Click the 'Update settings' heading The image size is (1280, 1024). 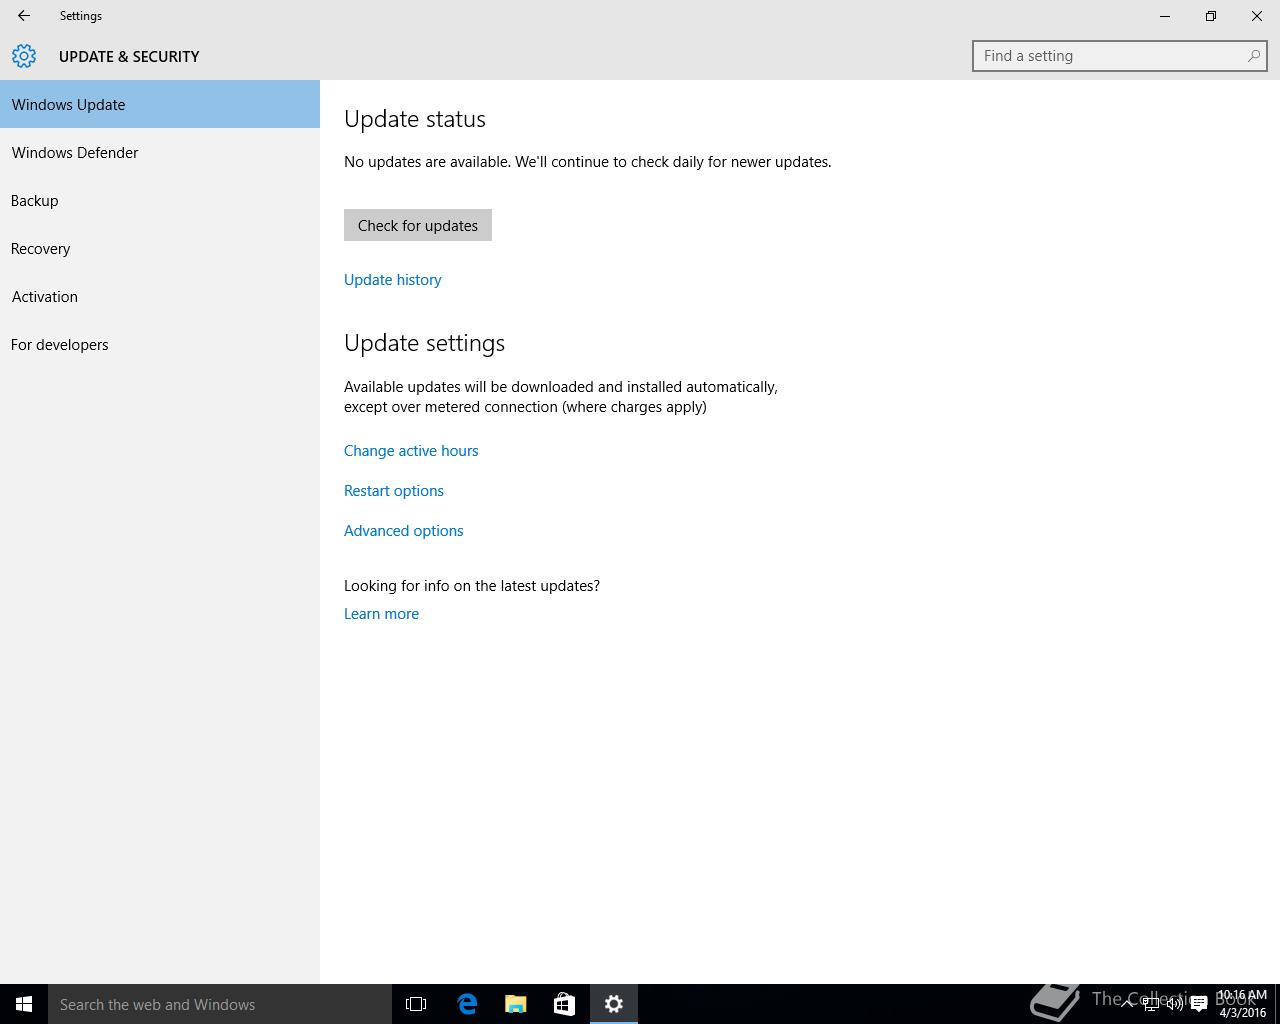point(424,343)
